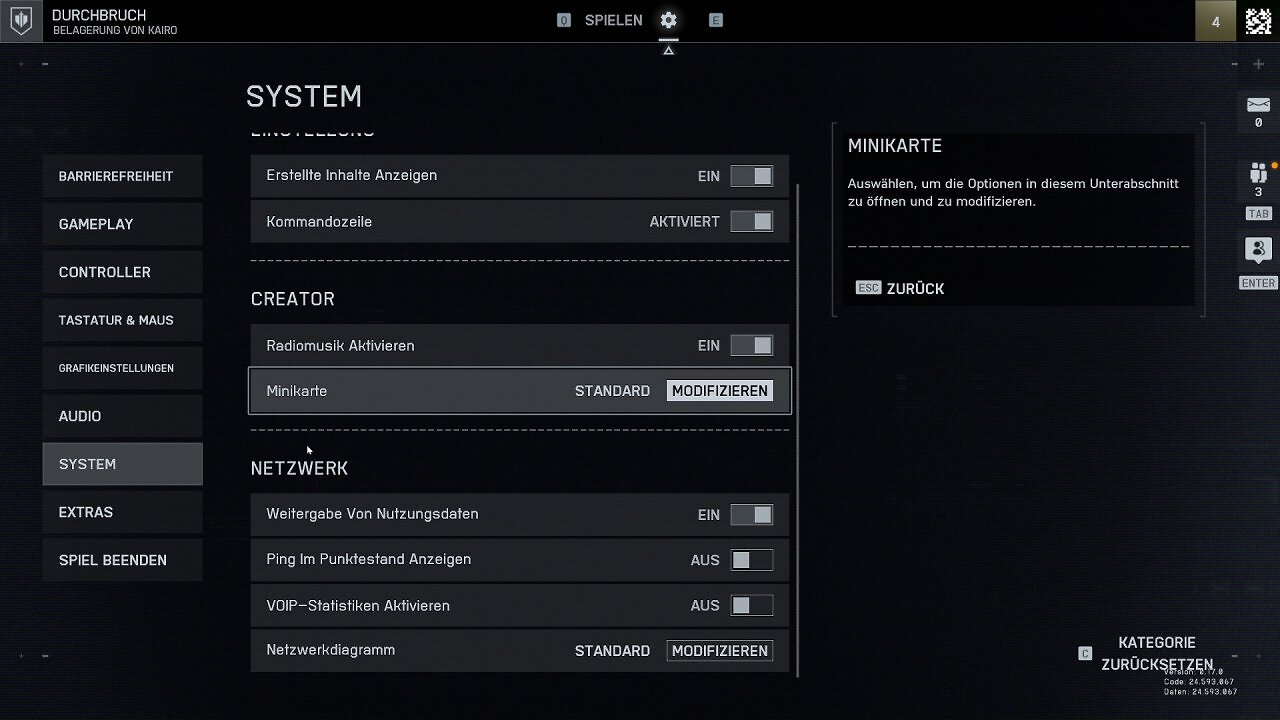1280x720 pixels.
Task: Click the C key icon for category reset
Action: click(1085, 653)
